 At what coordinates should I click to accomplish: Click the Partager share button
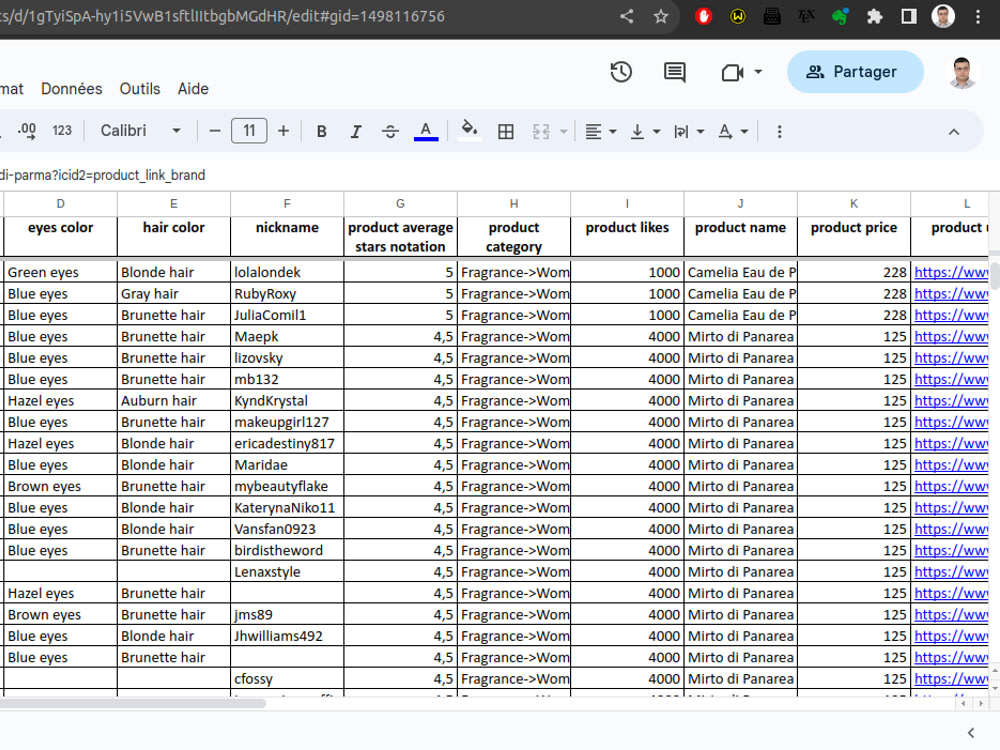pos(855,71)
